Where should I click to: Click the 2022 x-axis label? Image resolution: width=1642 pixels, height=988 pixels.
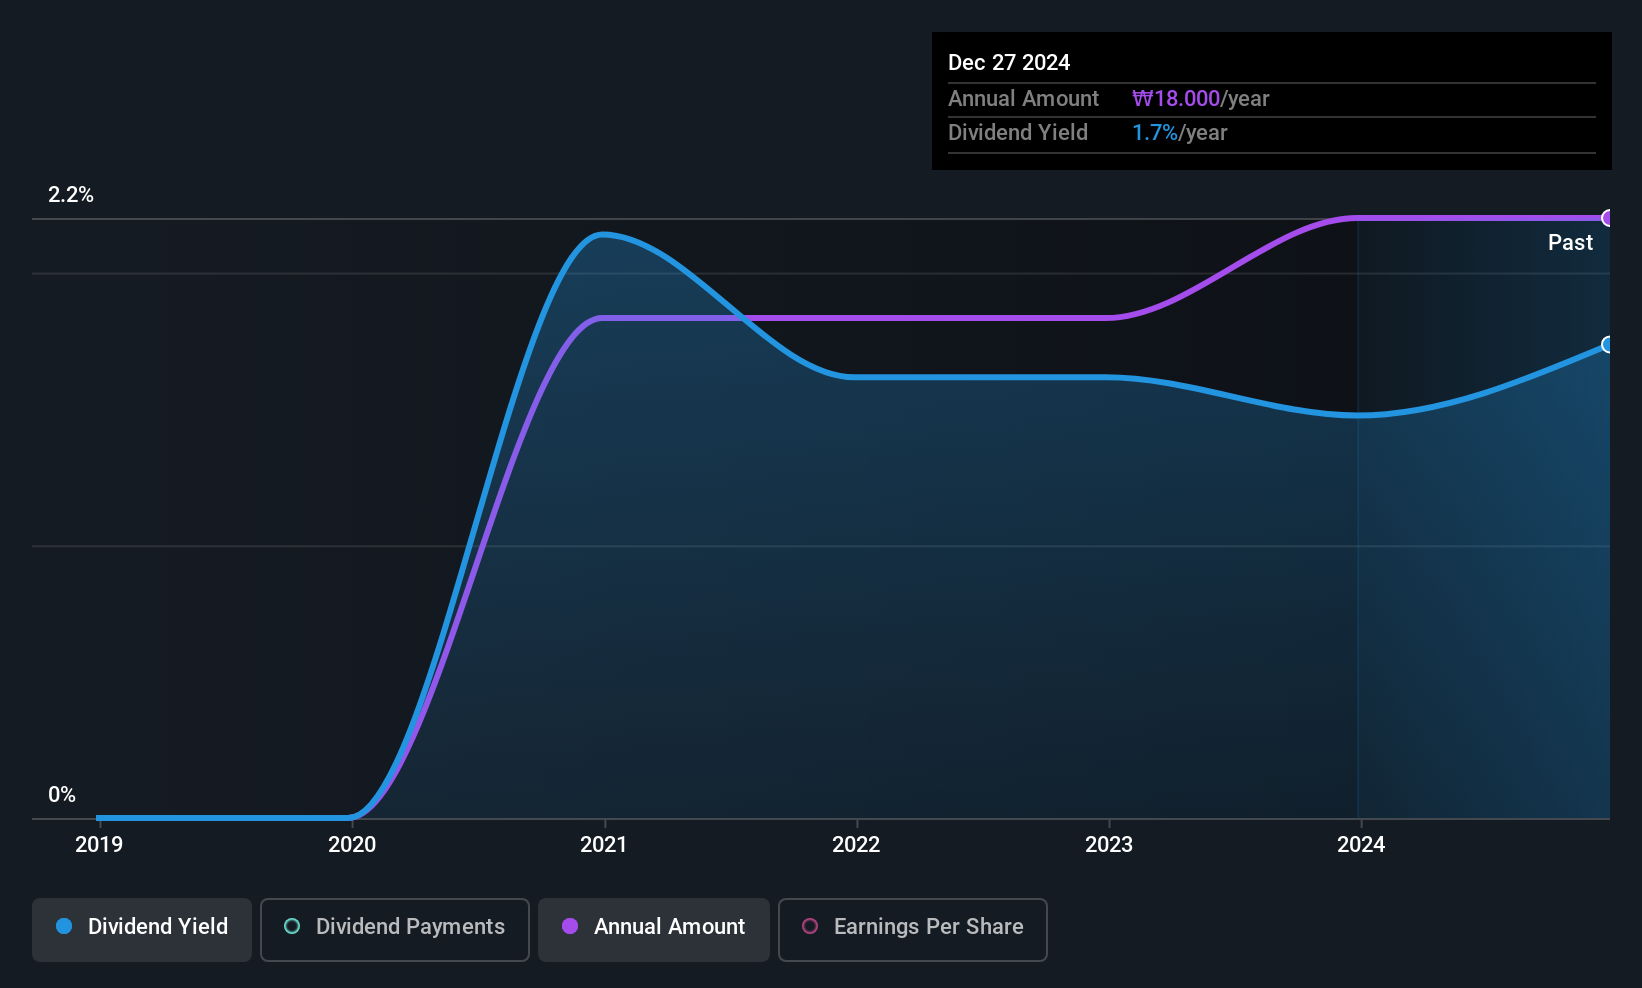click(856, 845)
